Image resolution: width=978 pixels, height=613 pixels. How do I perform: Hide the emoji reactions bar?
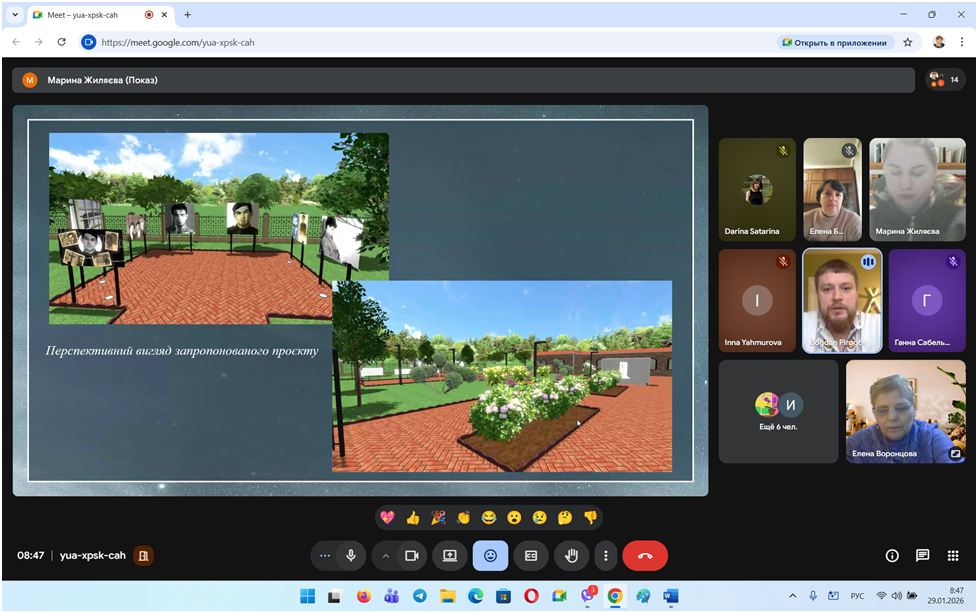(x=490, y=555)
